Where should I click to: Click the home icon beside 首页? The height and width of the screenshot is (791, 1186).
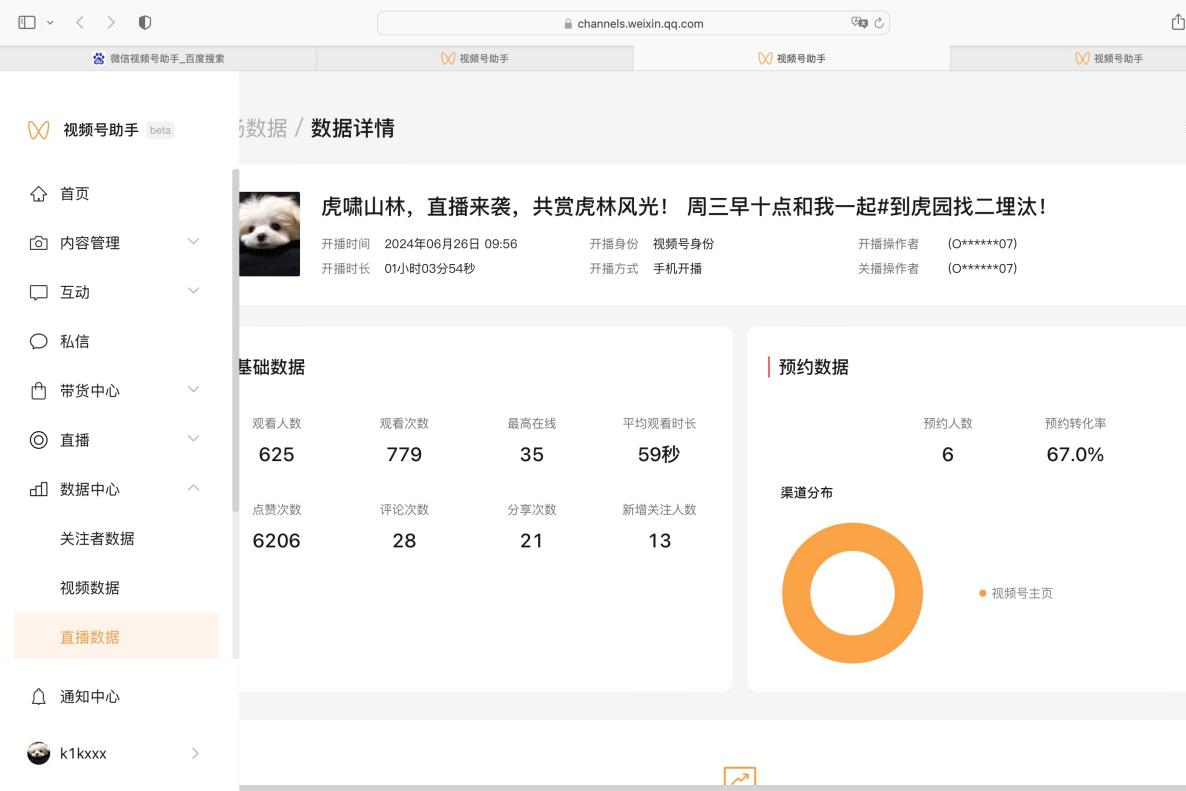[38, 194]
